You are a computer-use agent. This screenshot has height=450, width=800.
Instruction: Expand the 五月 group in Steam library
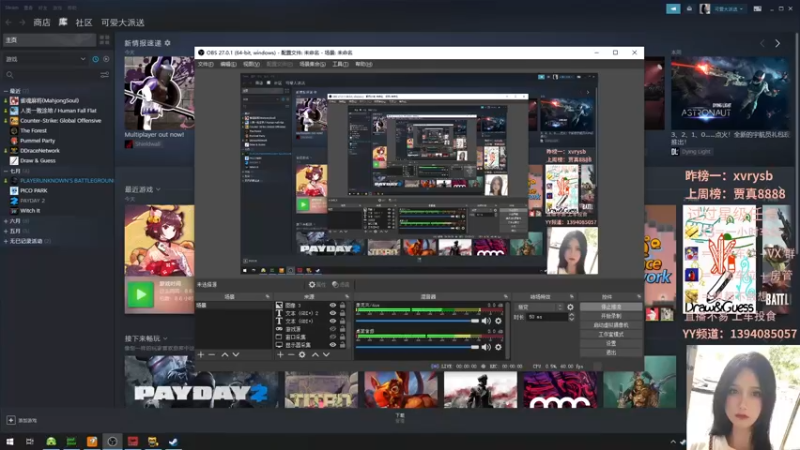click(x=6, y=231)
